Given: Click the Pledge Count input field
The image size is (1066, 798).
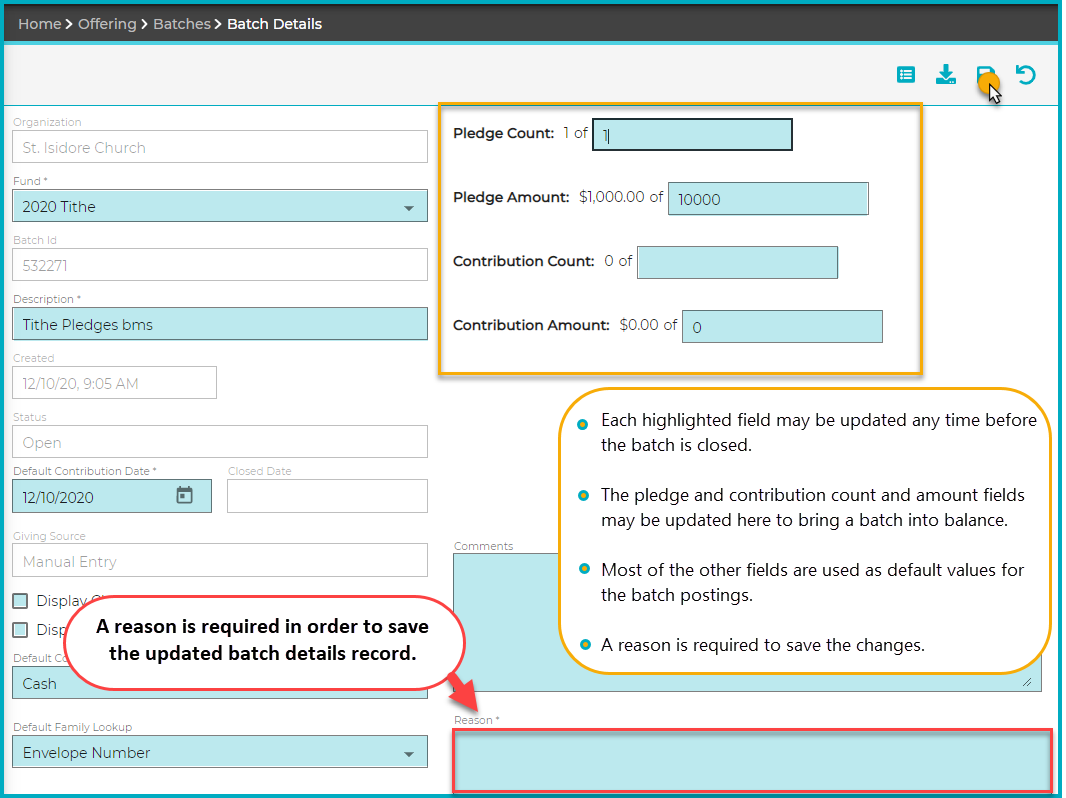Looking at the screenshot, I should (692, 135).
